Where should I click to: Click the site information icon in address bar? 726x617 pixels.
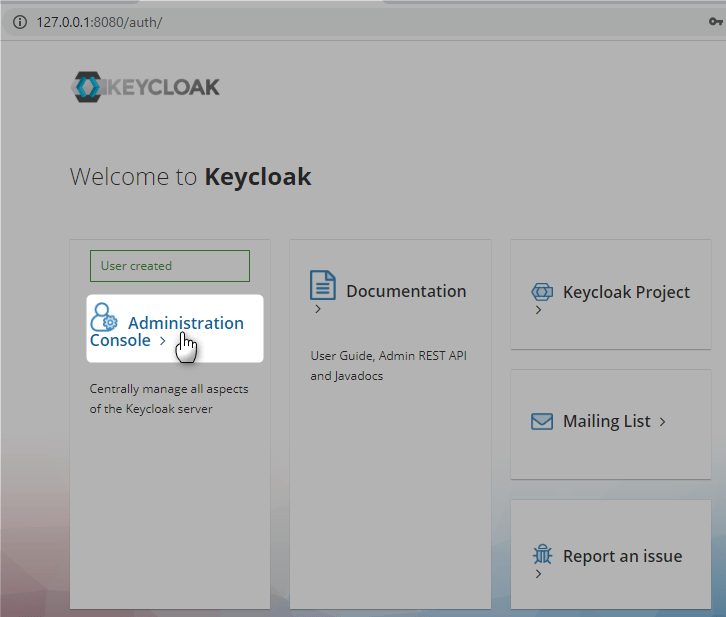coord(19,22)
